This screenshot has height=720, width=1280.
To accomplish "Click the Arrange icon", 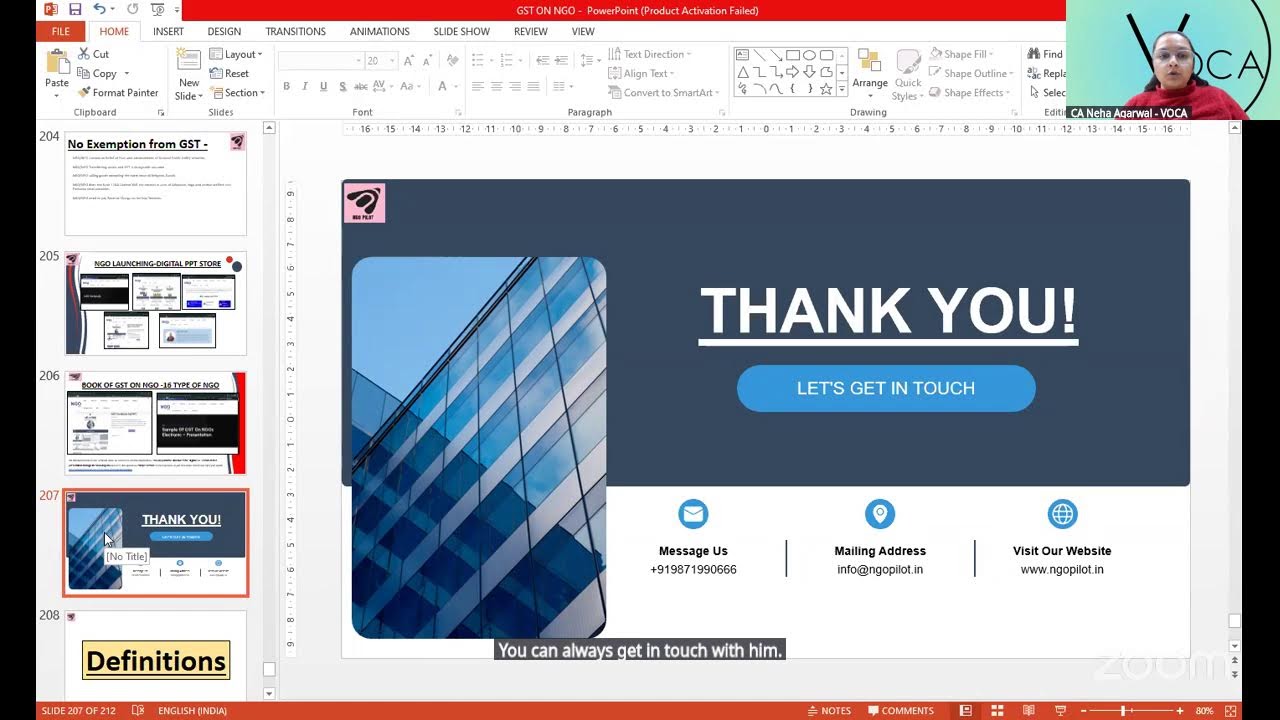I will pos(869,62).
